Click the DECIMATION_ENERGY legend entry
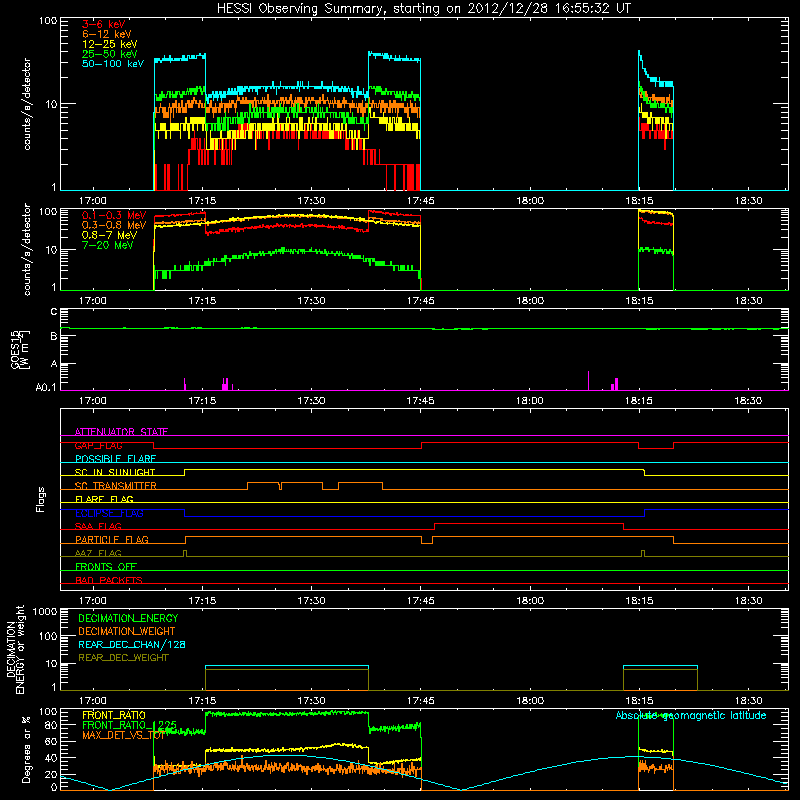The height and width of the screenshot is (800, 800). point(128,618)
